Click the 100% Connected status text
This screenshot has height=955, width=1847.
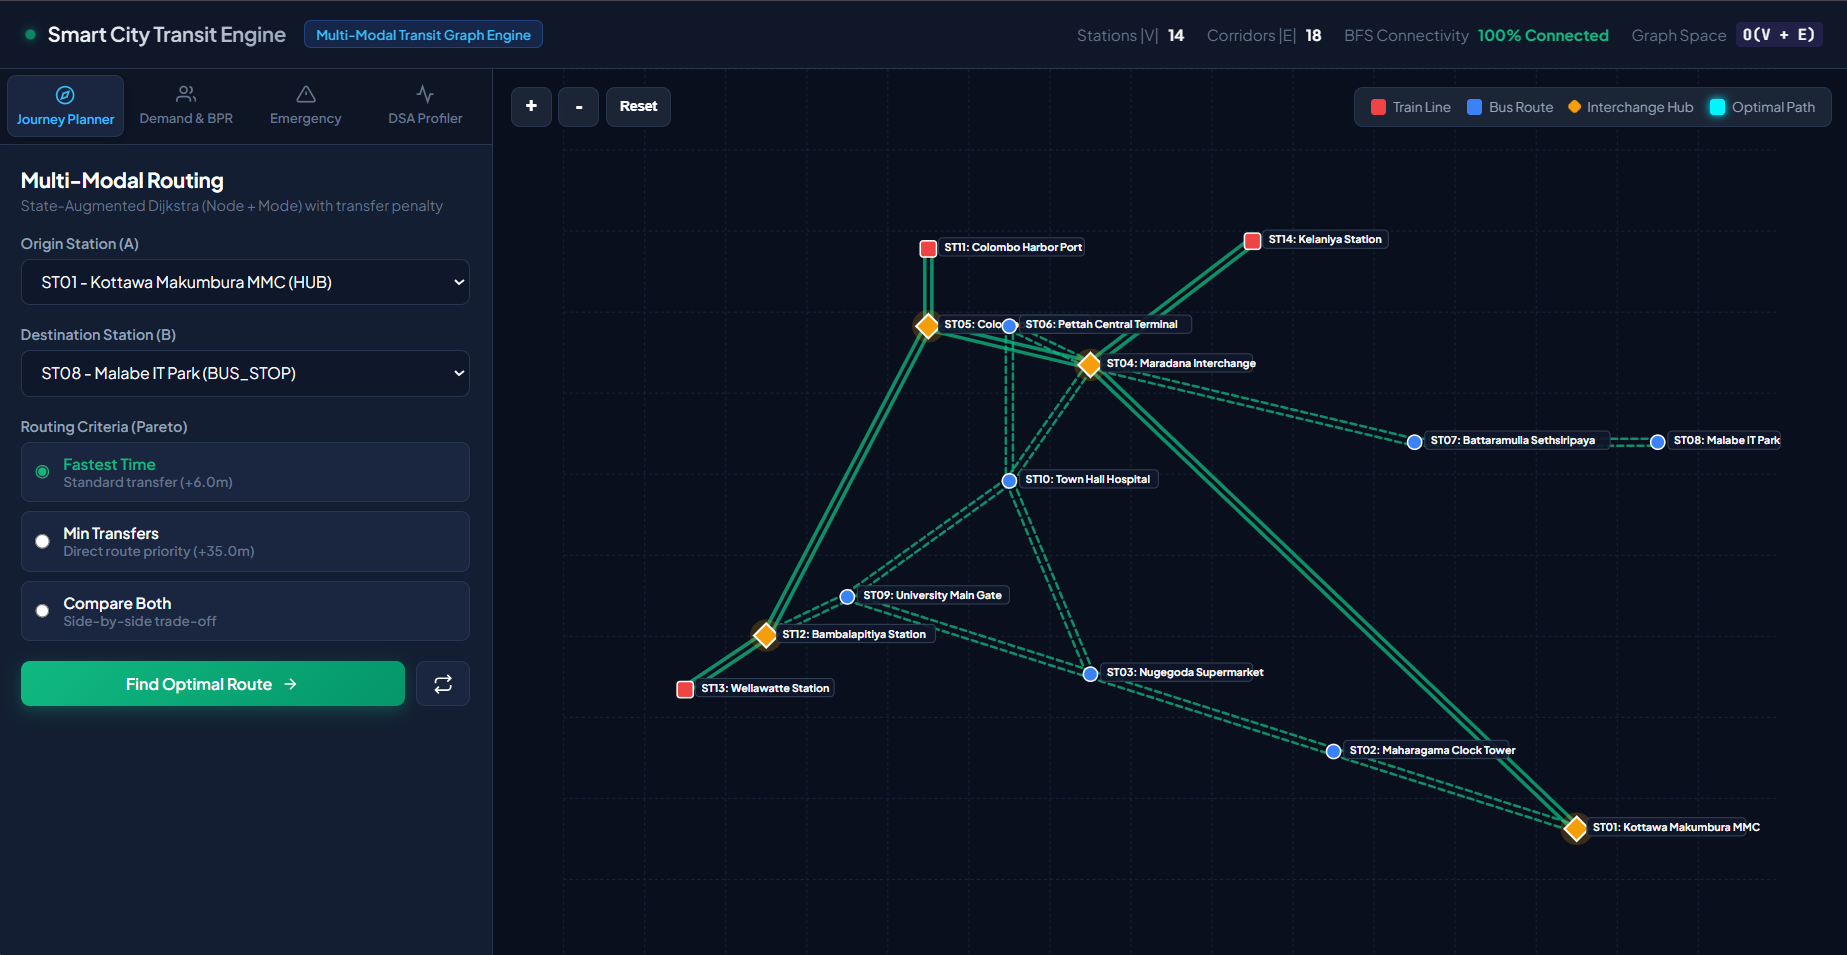(1543, 35)
